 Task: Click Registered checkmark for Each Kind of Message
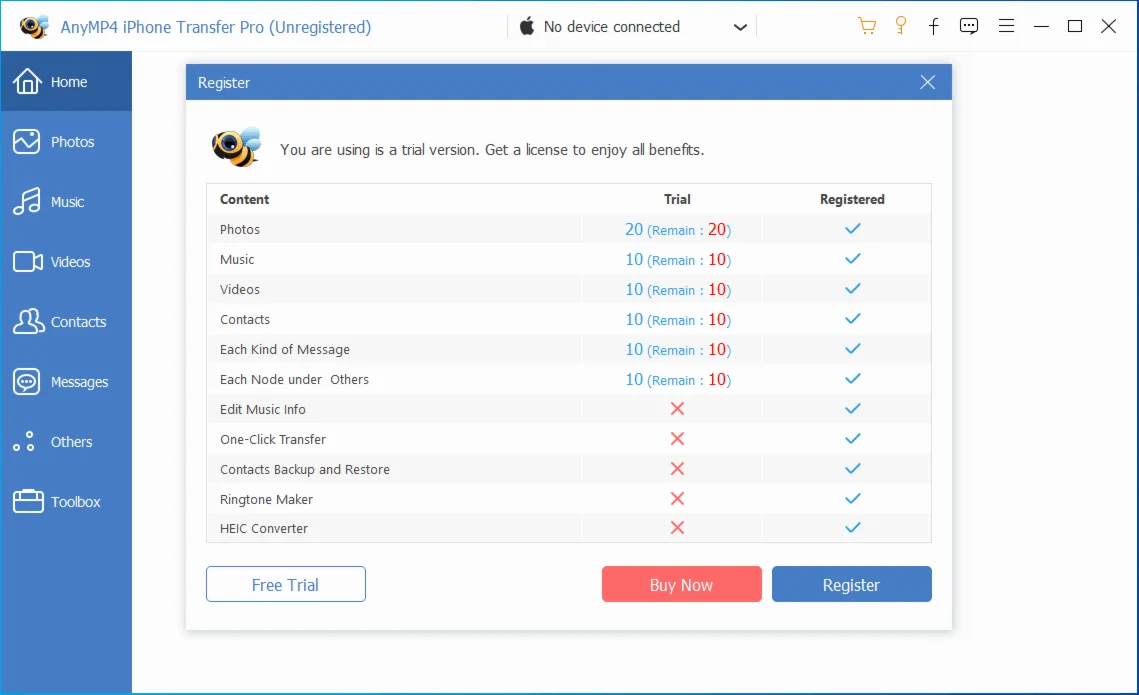(853, 349)
